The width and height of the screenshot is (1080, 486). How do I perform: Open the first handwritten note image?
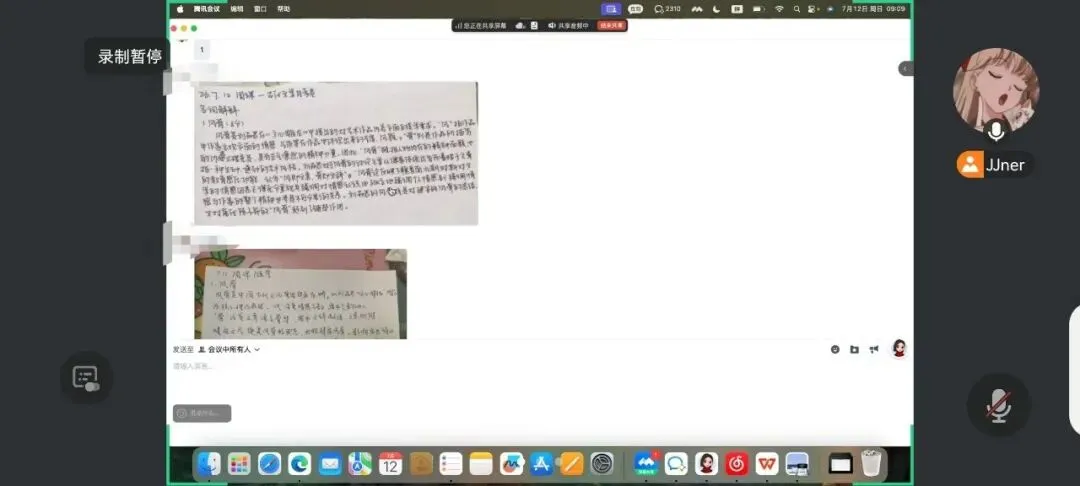click(336, 154)
